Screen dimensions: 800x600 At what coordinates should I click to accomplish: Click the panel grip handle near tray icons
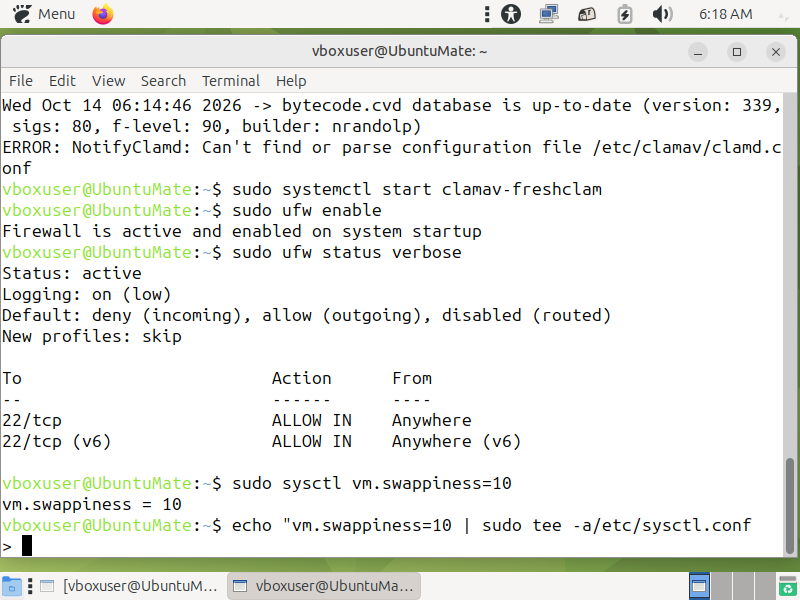(x=487, y=14)
